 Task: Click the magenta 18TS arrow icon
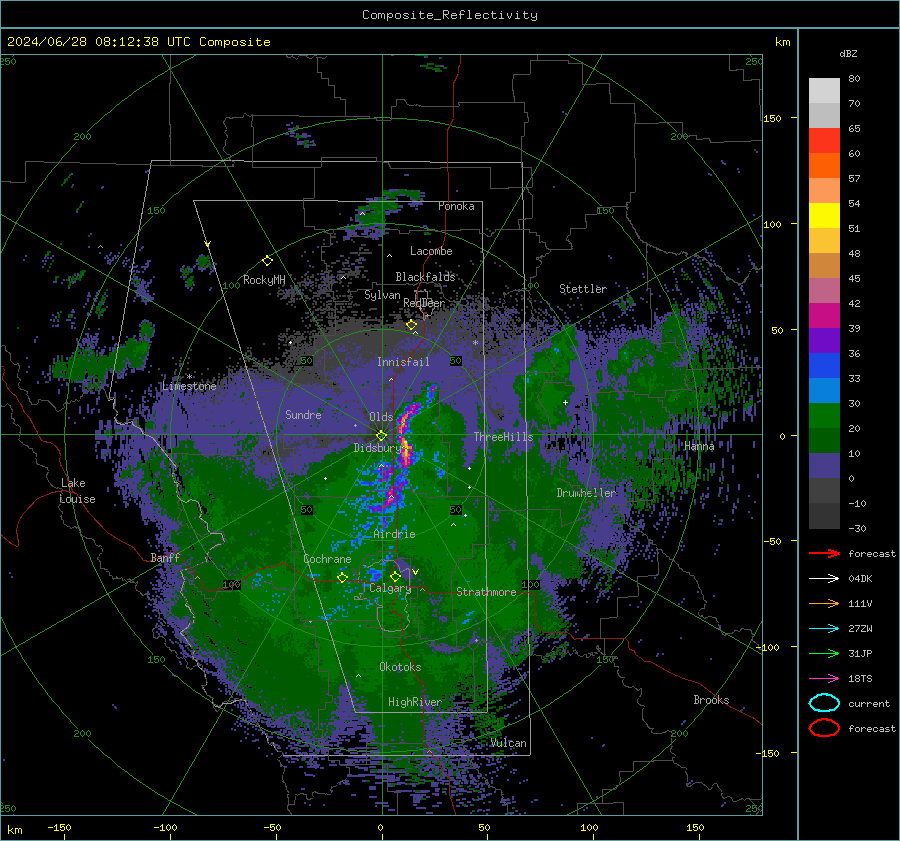coord(824,679)
